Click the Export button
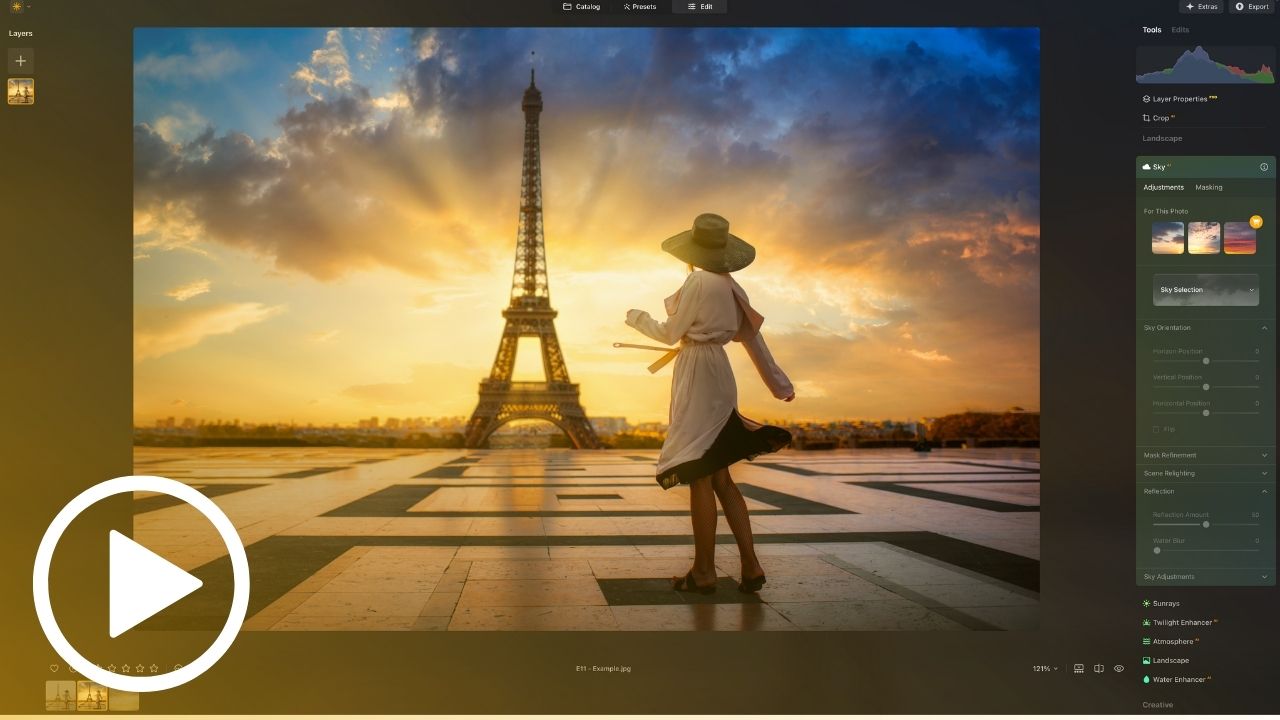Viewport: 1280px width, 720px height. point(1253,7)
